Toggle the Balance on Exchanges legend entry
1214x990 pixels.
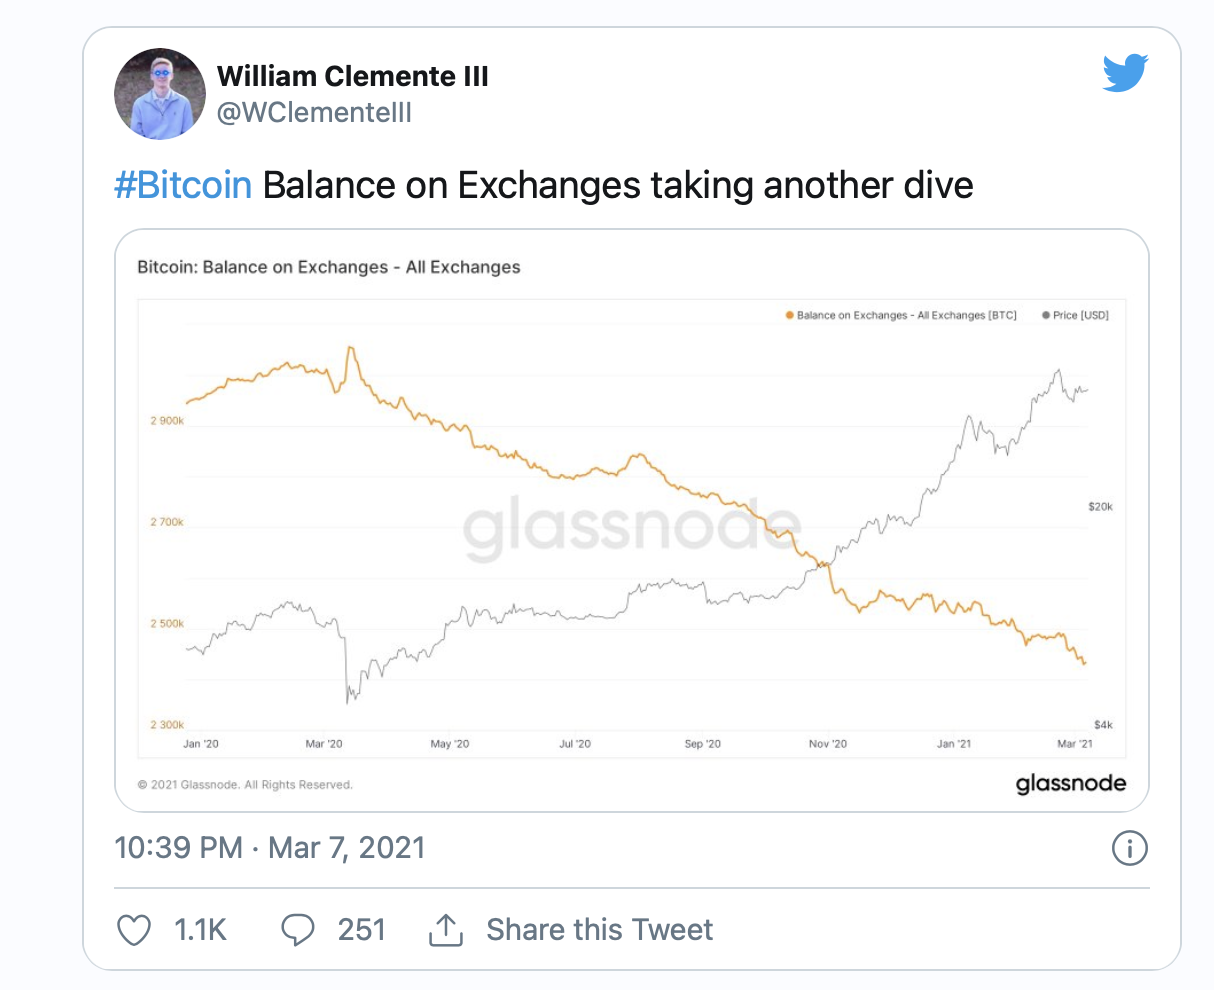[x=906, y=315]
